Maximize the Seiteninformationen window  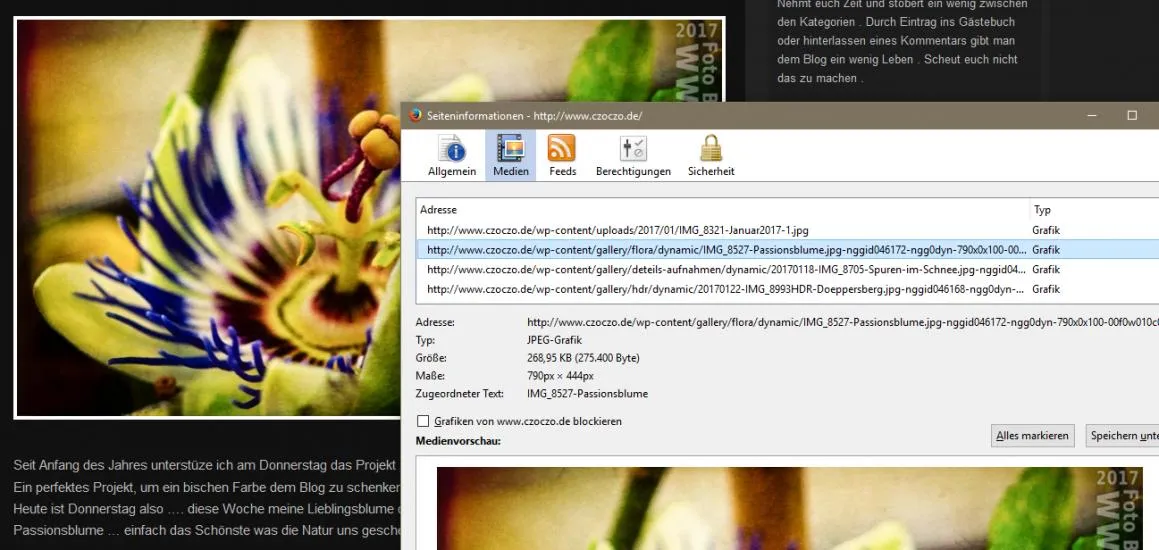click(1132, 115)
